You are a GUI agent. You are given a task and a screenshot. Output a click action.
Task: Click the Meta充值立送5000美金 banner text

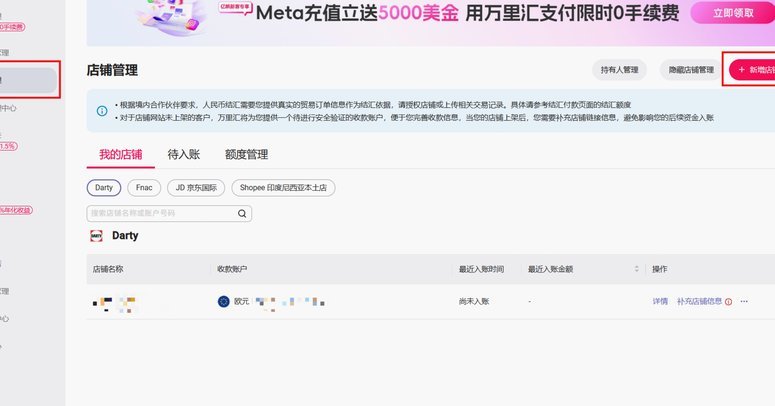[x=357, y=13]
